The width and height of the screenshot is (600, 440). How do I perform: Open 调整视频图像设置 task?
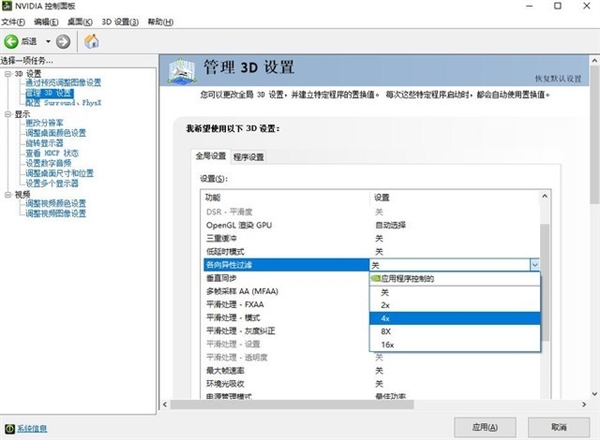(55, 213)
